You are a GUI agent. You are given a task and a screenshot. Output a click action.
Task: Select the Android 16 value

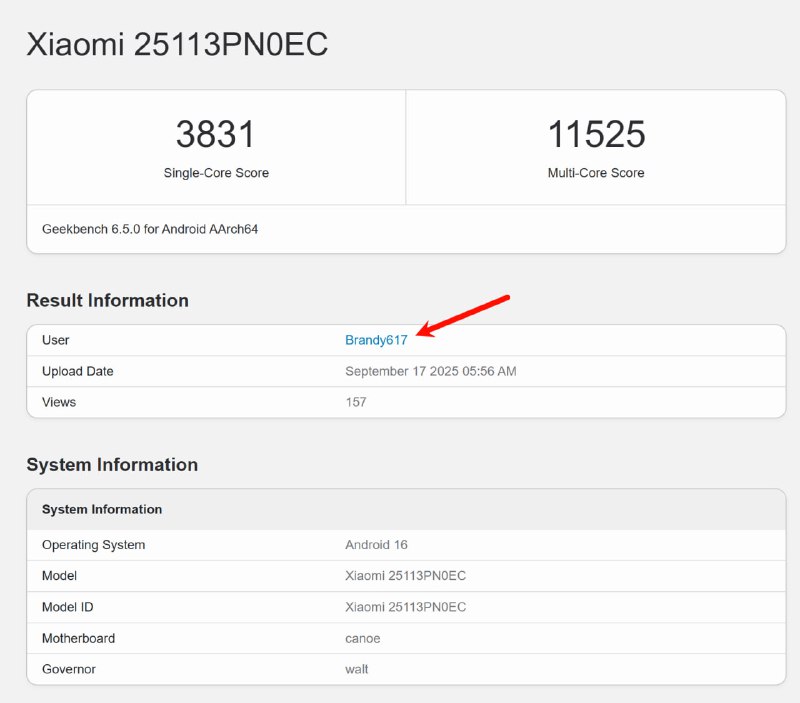click(376, 545)
